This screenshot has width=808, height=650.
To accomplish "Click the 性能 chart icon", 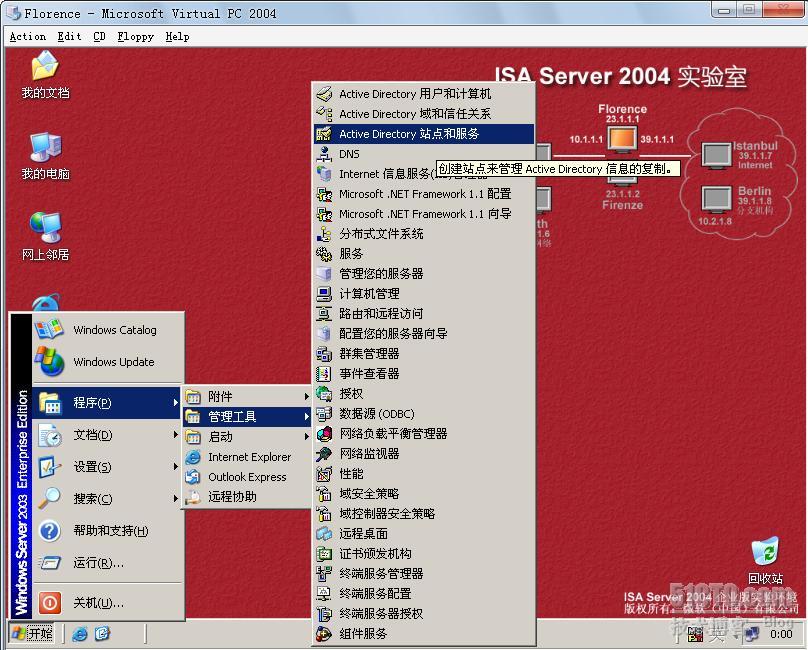I will coord(324,474).
